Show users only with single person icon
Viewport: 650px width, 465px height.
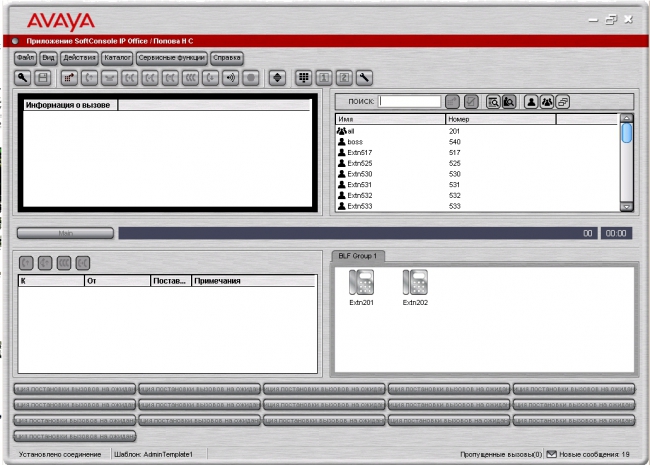[531, 102]
